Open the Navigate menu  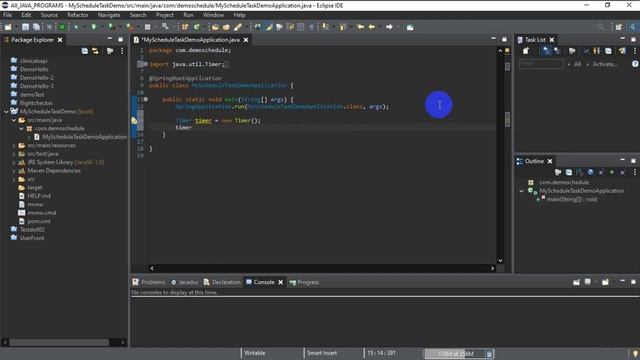[109, 15]
